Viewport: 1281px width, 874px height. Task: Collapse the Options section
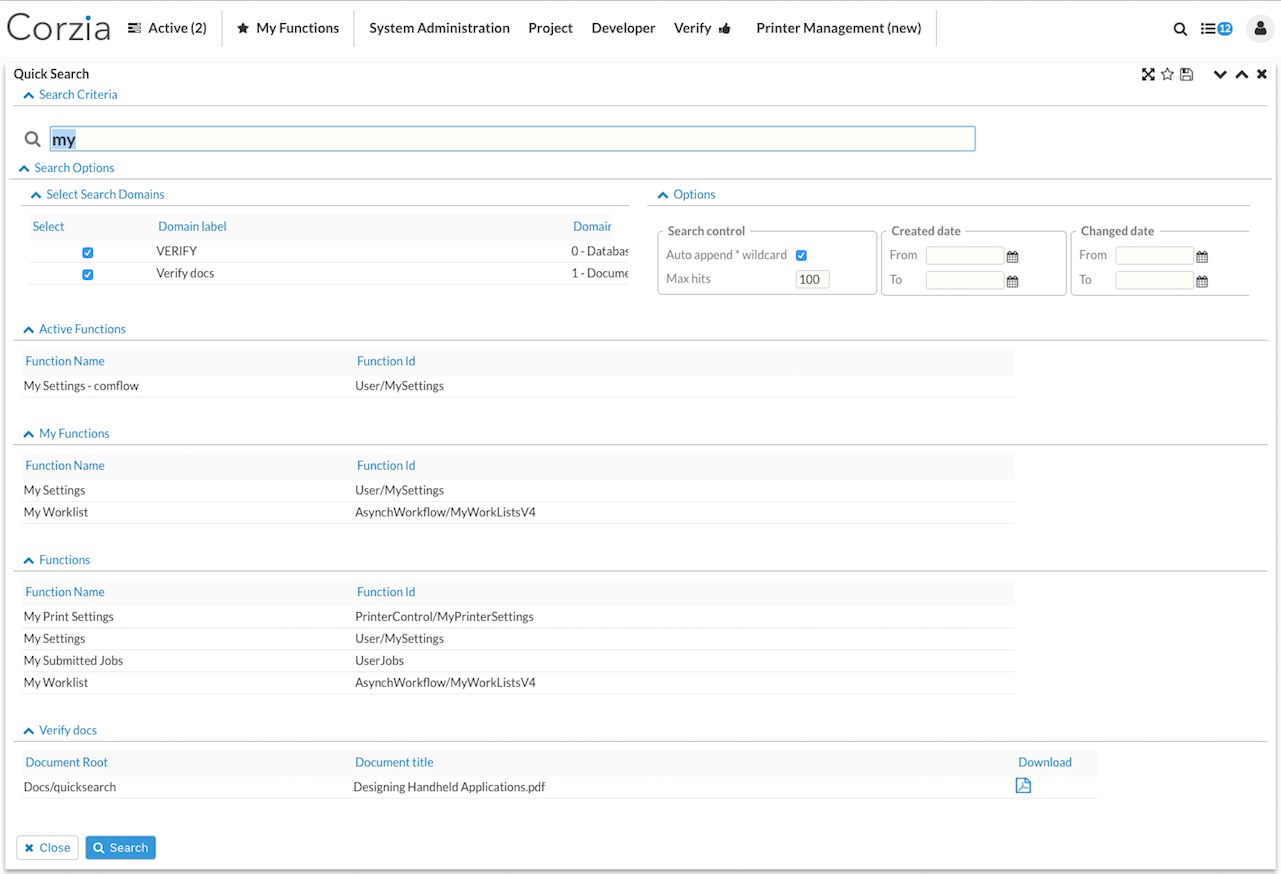point(687,195)
